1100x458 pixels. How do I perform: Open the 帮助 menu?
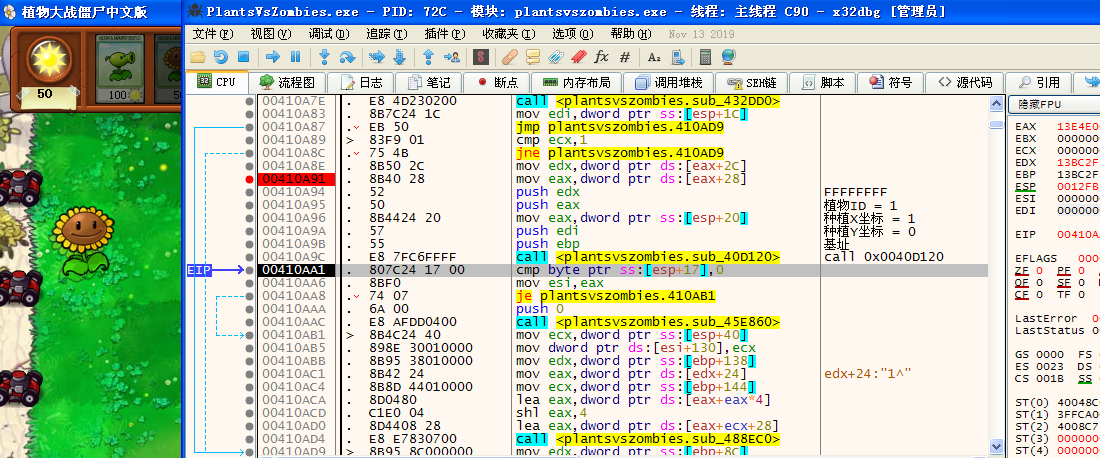[631, 34]
